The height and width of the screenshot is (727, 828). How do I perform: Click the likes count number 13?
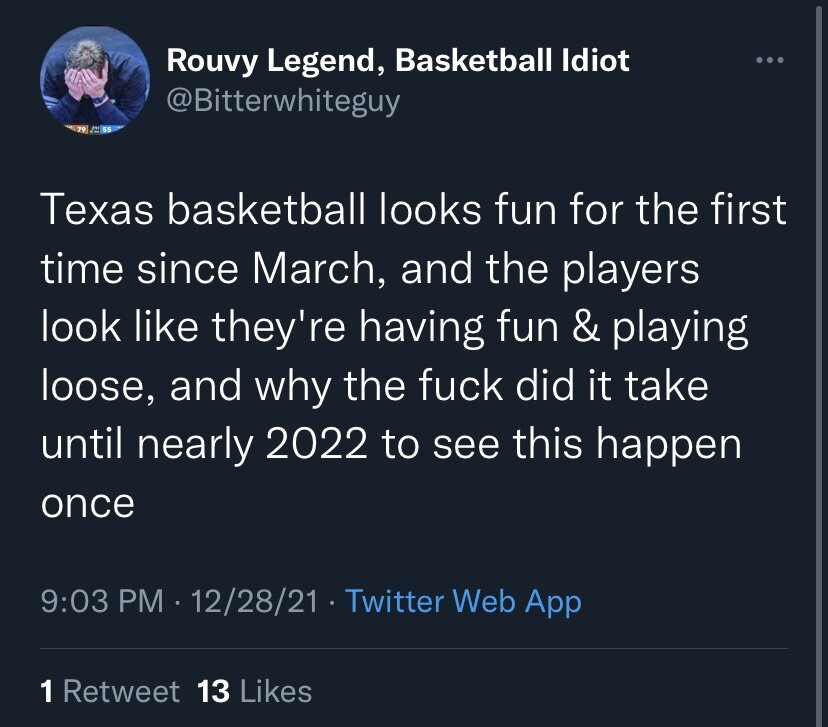click(214, 691)
